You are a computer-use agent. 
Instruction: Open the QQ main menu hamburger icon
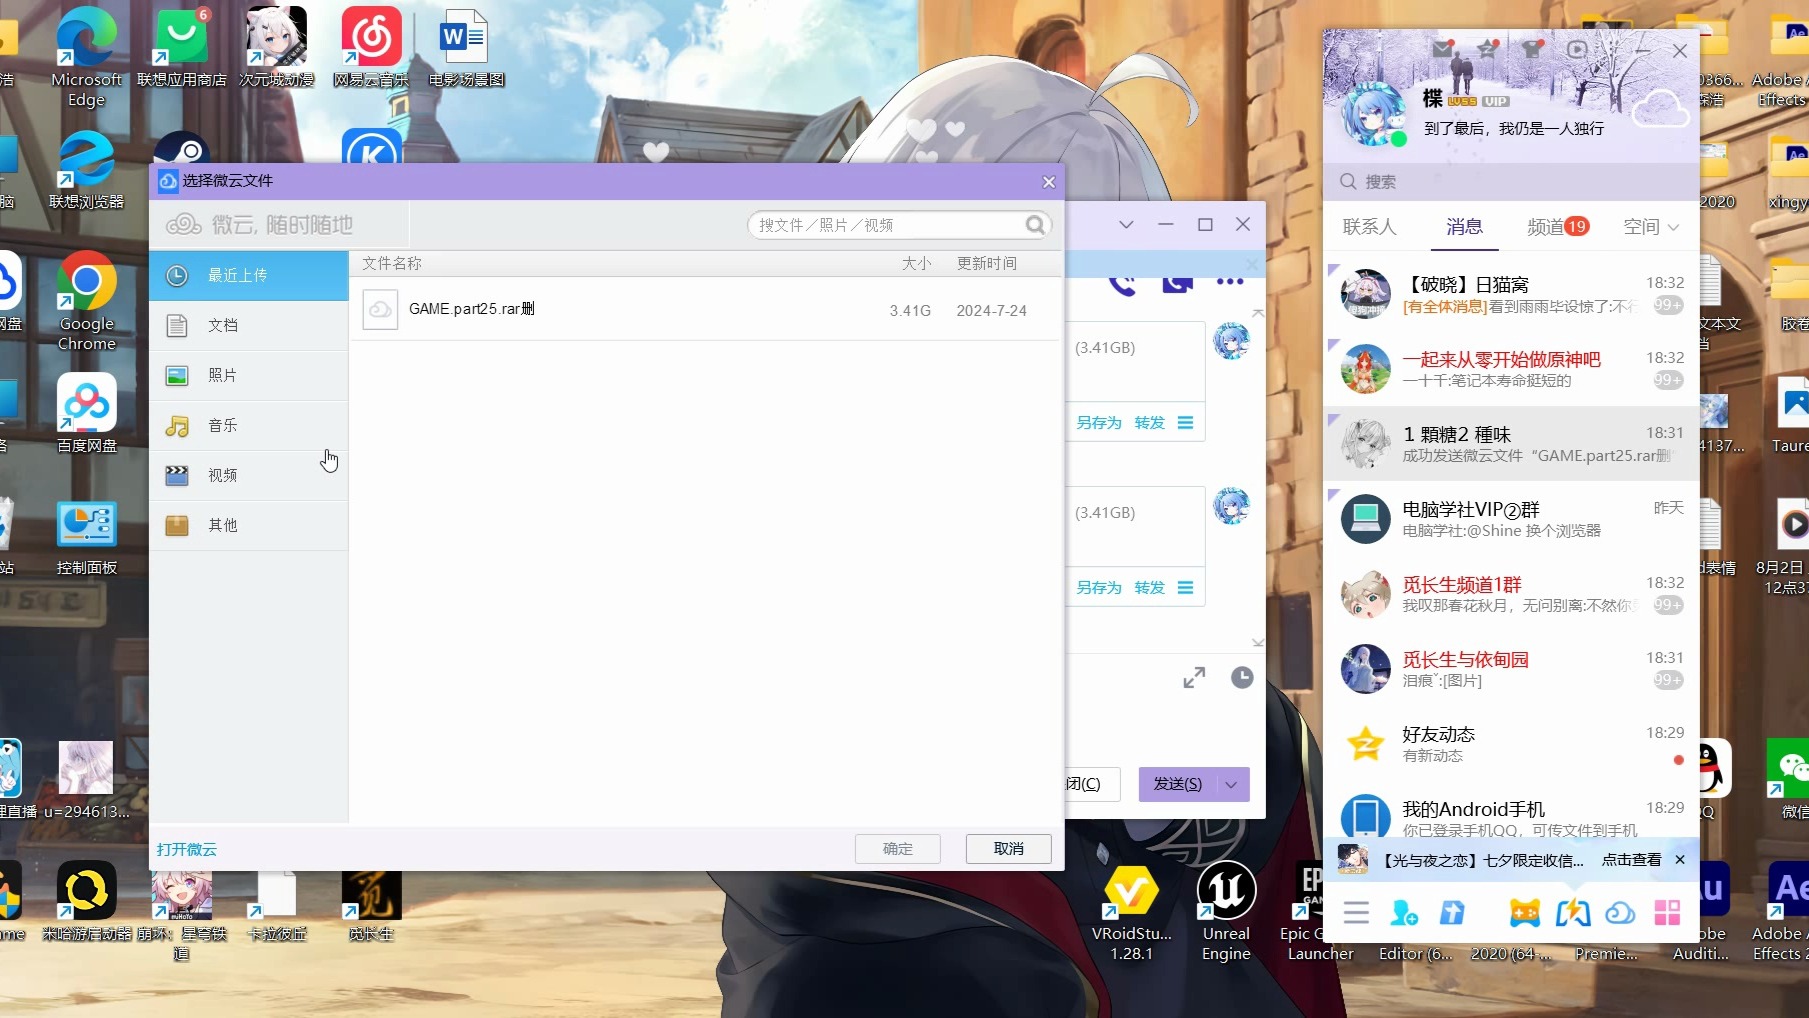(x=1356, y=912)
